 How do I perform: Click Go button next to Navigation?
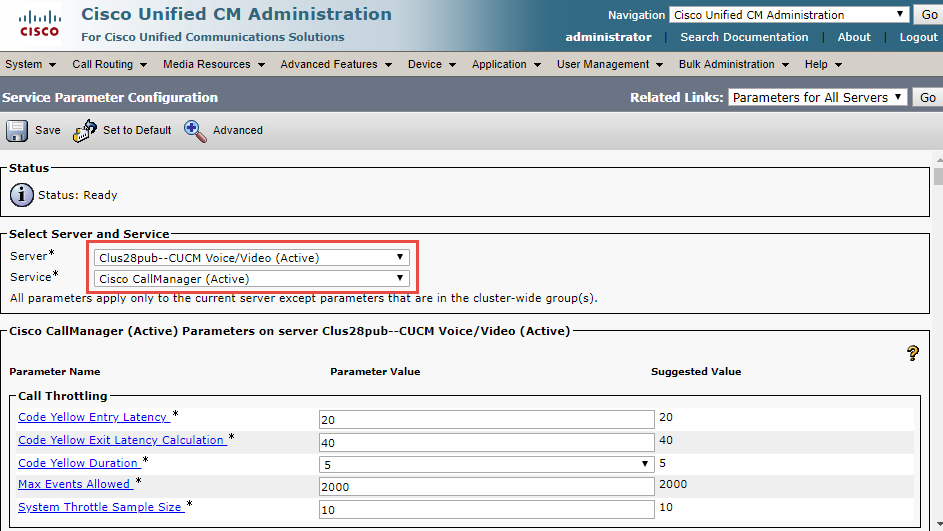pyautogui.click(x=929, y=14)
